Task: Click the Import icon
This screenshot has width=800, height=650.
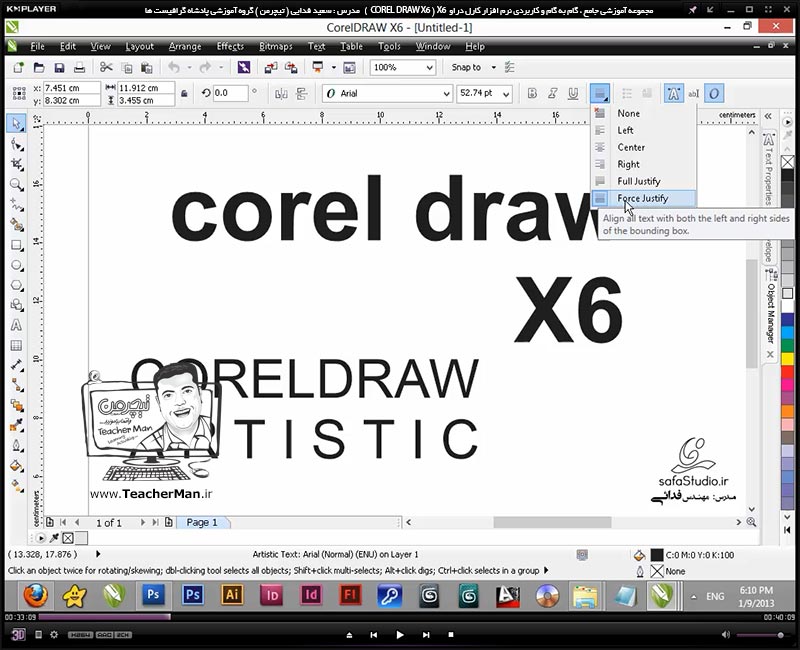Action: pyautogui.click(x=271, y=67)
